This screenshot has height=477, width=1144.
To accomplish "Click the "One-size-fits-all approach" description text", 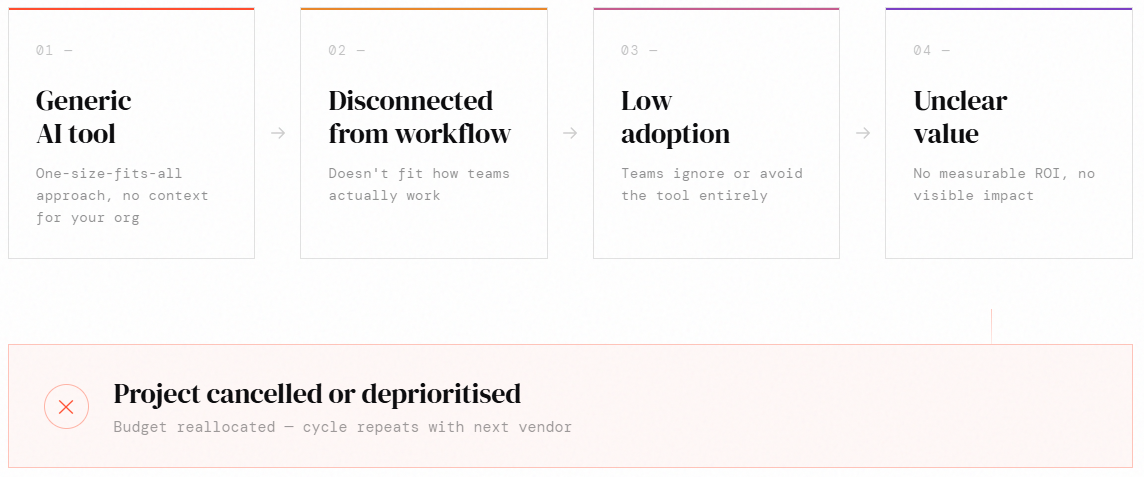I will (x=122, y=195).
